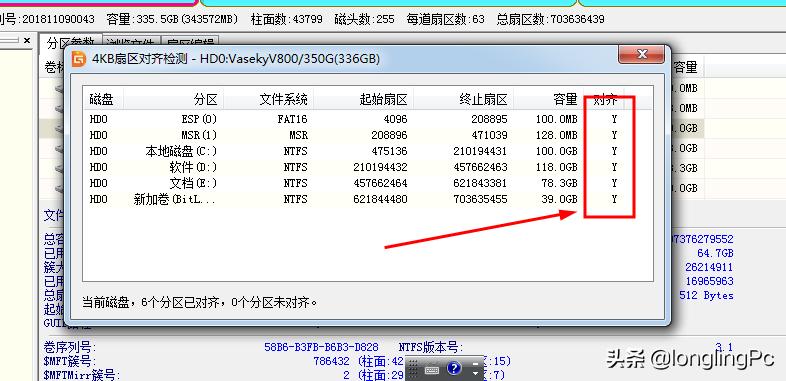Select the 软件(D:) partition row

pyautogui.click(x=368, y=167)
